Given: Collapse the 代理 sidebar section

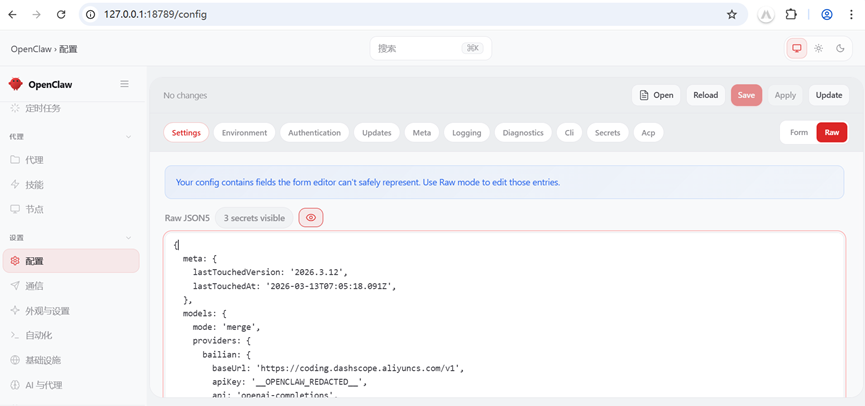Looking at the screenshot, I should [129, 136].
